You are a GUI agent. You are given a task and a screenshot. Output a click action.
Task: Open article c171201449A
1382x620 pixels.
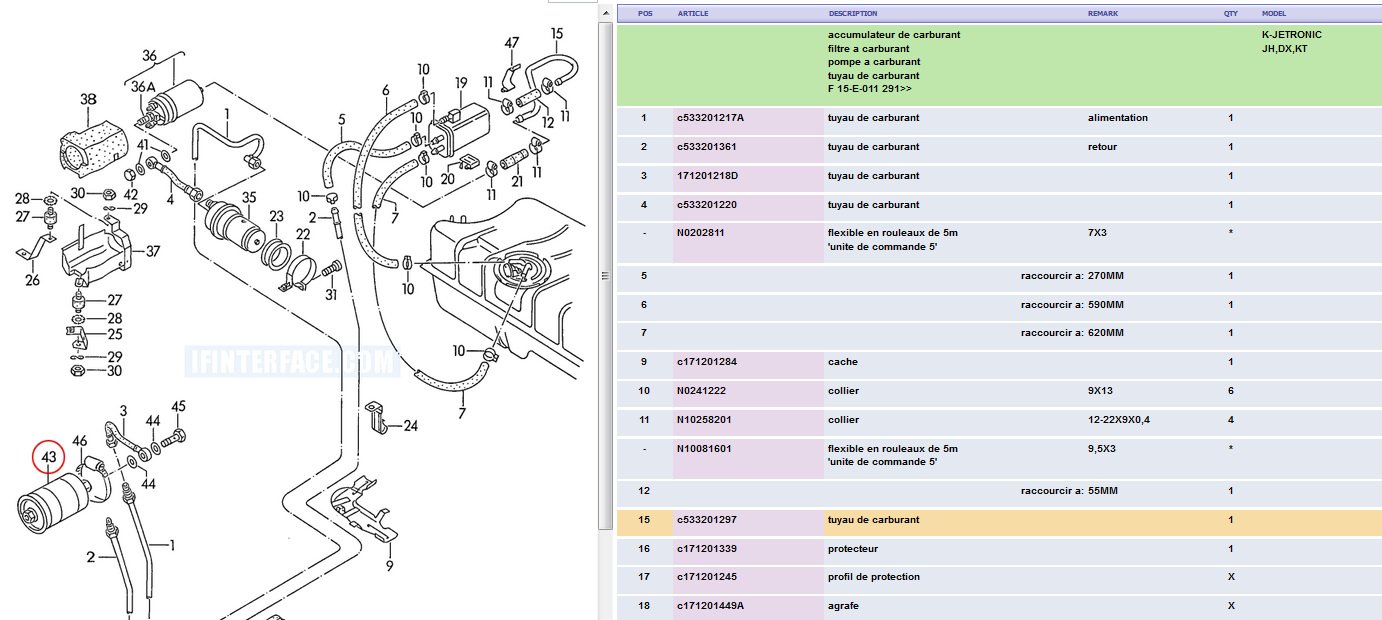click(x=710, y=606)
